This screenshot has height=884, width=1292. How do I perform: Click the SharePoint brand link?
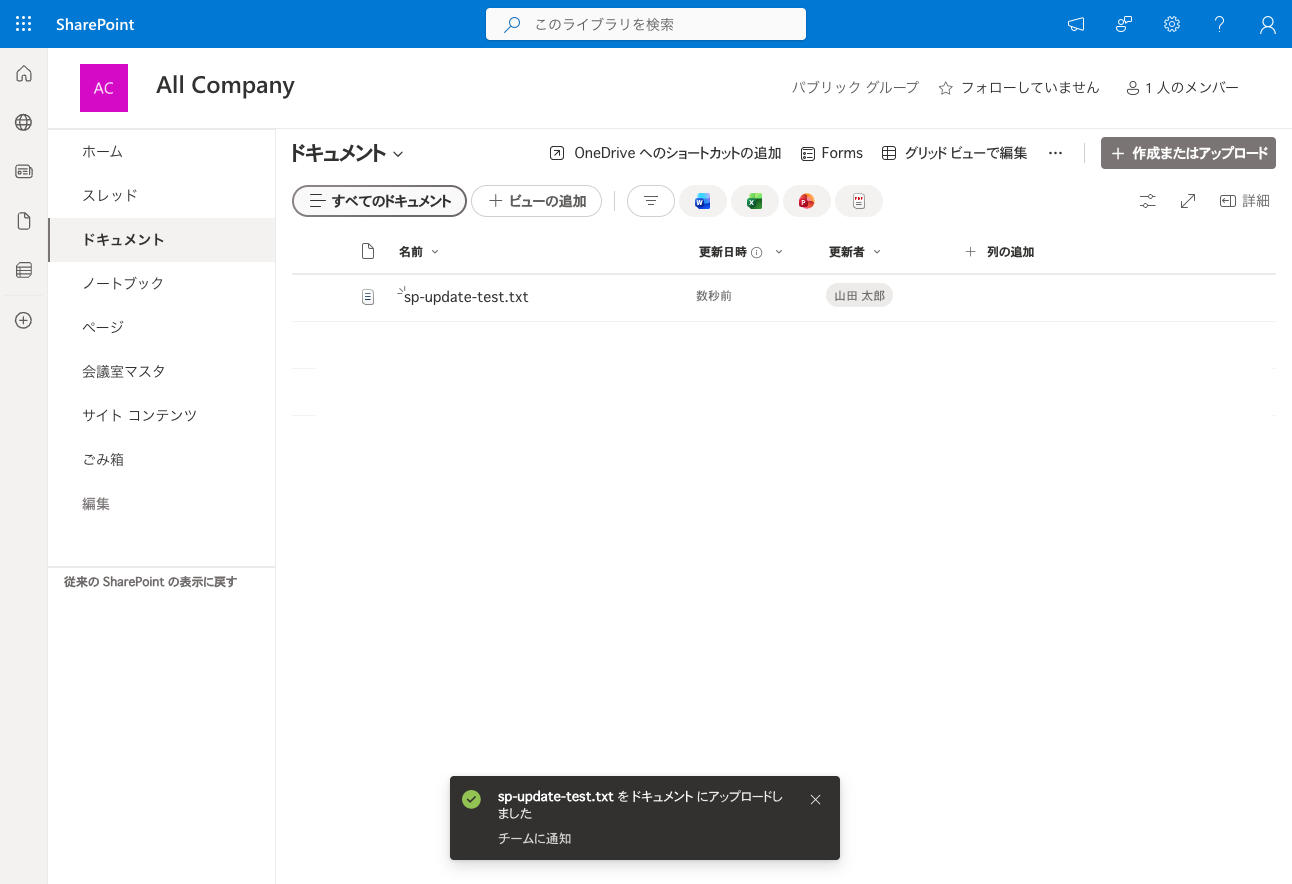[95, 24]
